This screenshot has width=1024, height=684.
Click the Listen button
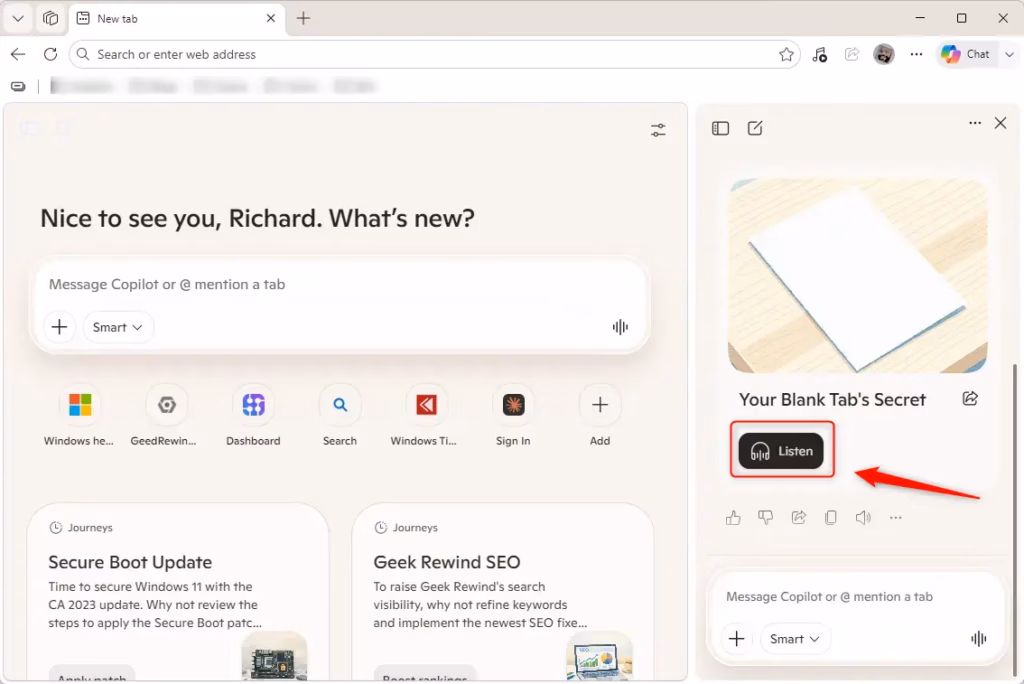coord(781,451)
